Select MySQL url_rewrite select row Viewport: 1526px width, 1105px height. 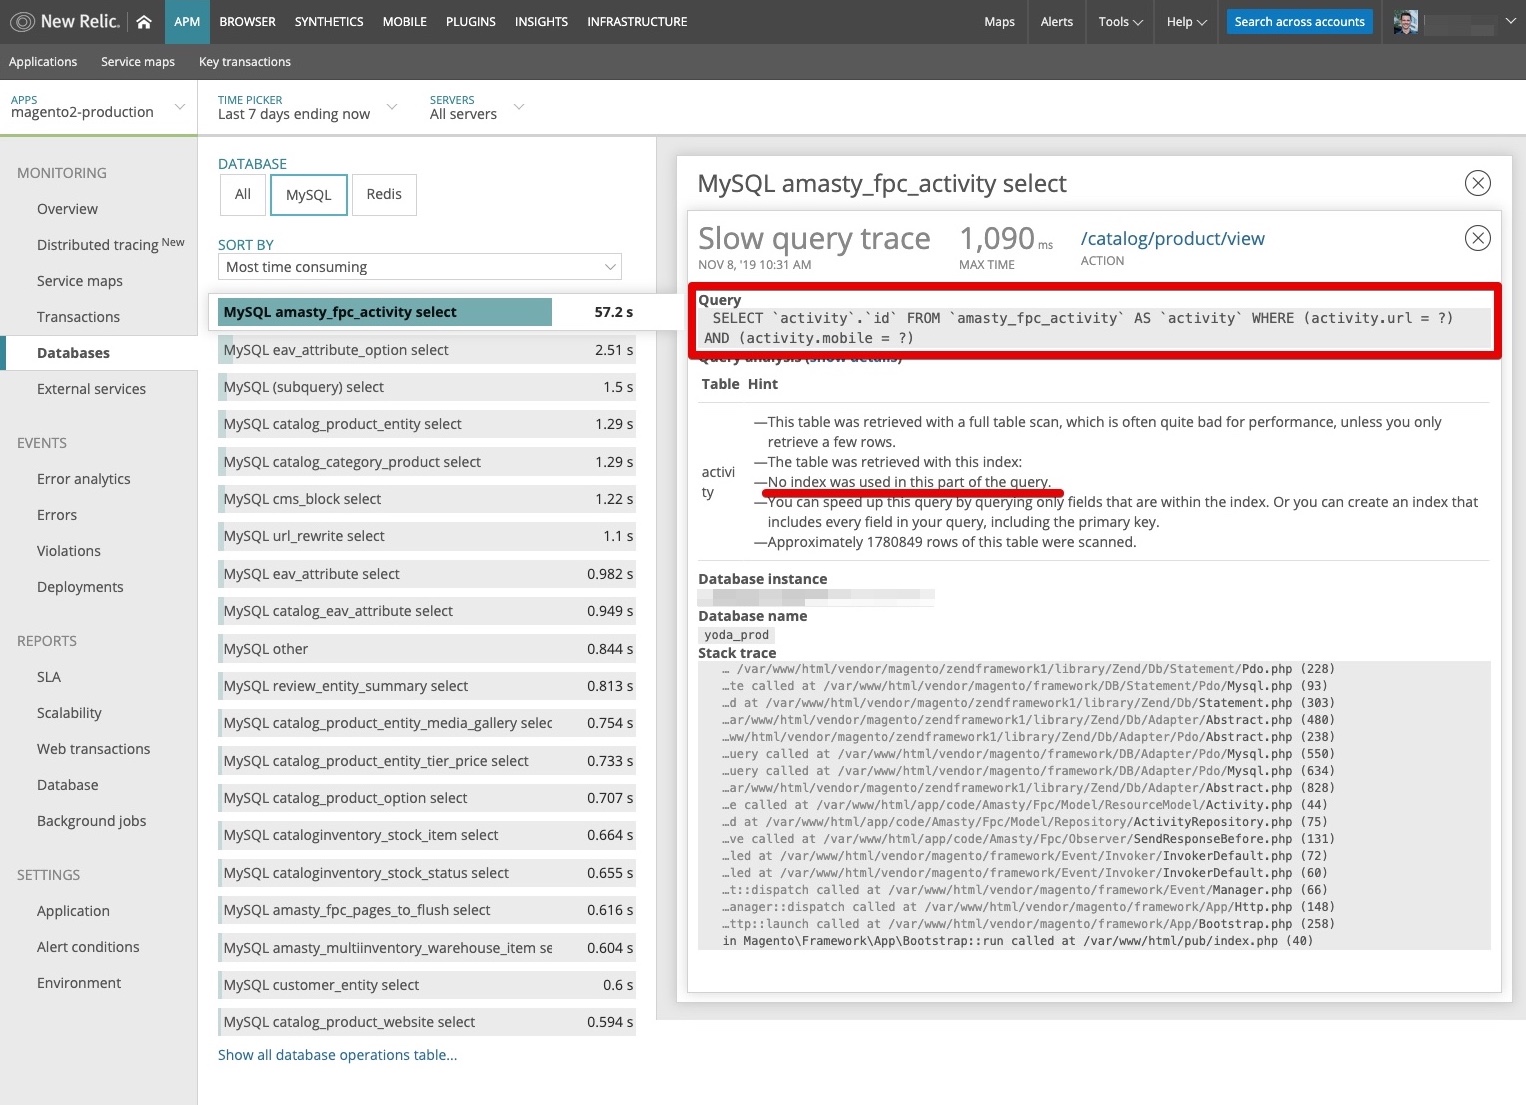[427, 536]
